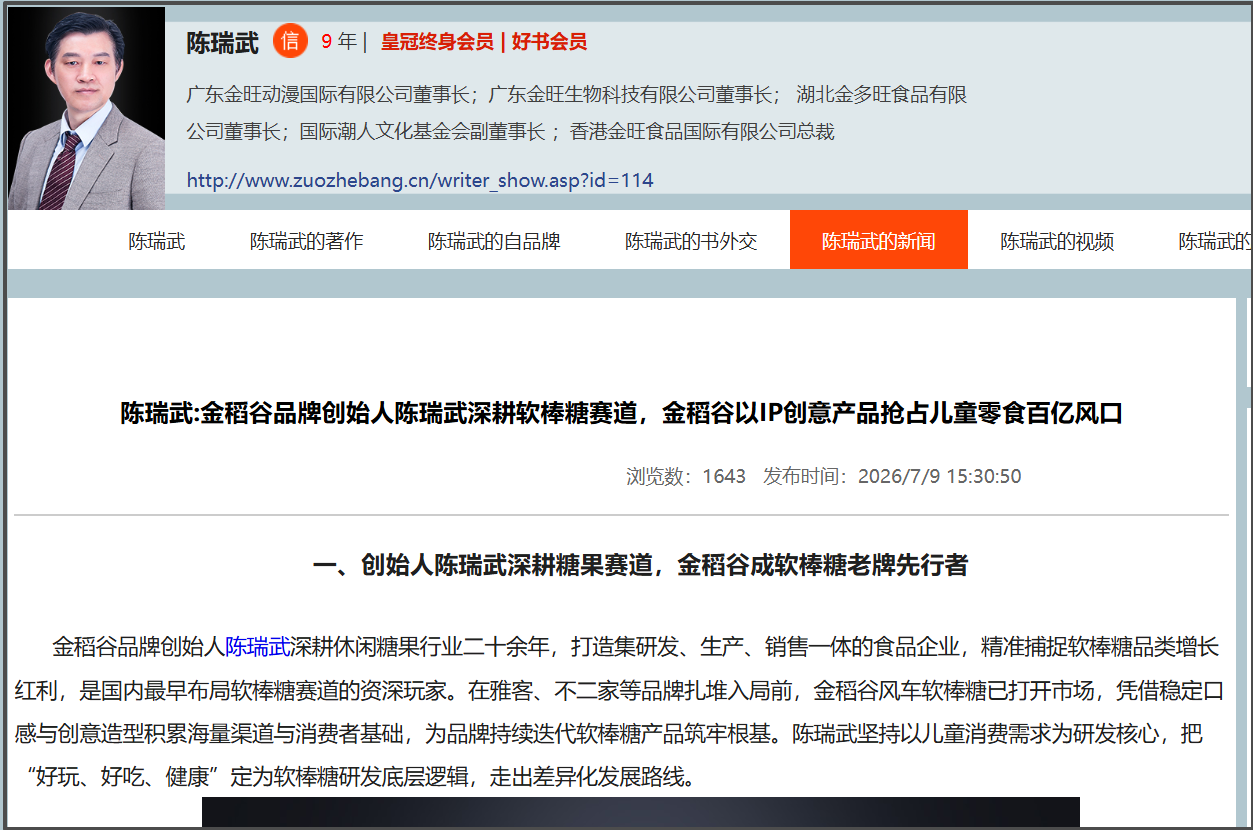Viewport: 1253px width, 830px height.
Task: Open the 好书会员 membership link
Action: pyautogui.click(x=549, y=42)
